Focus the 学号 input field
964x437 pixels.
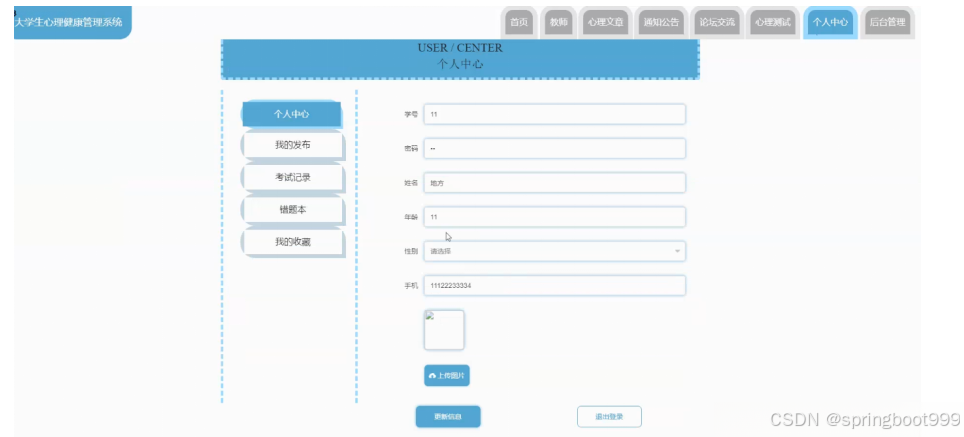point(555,114)
